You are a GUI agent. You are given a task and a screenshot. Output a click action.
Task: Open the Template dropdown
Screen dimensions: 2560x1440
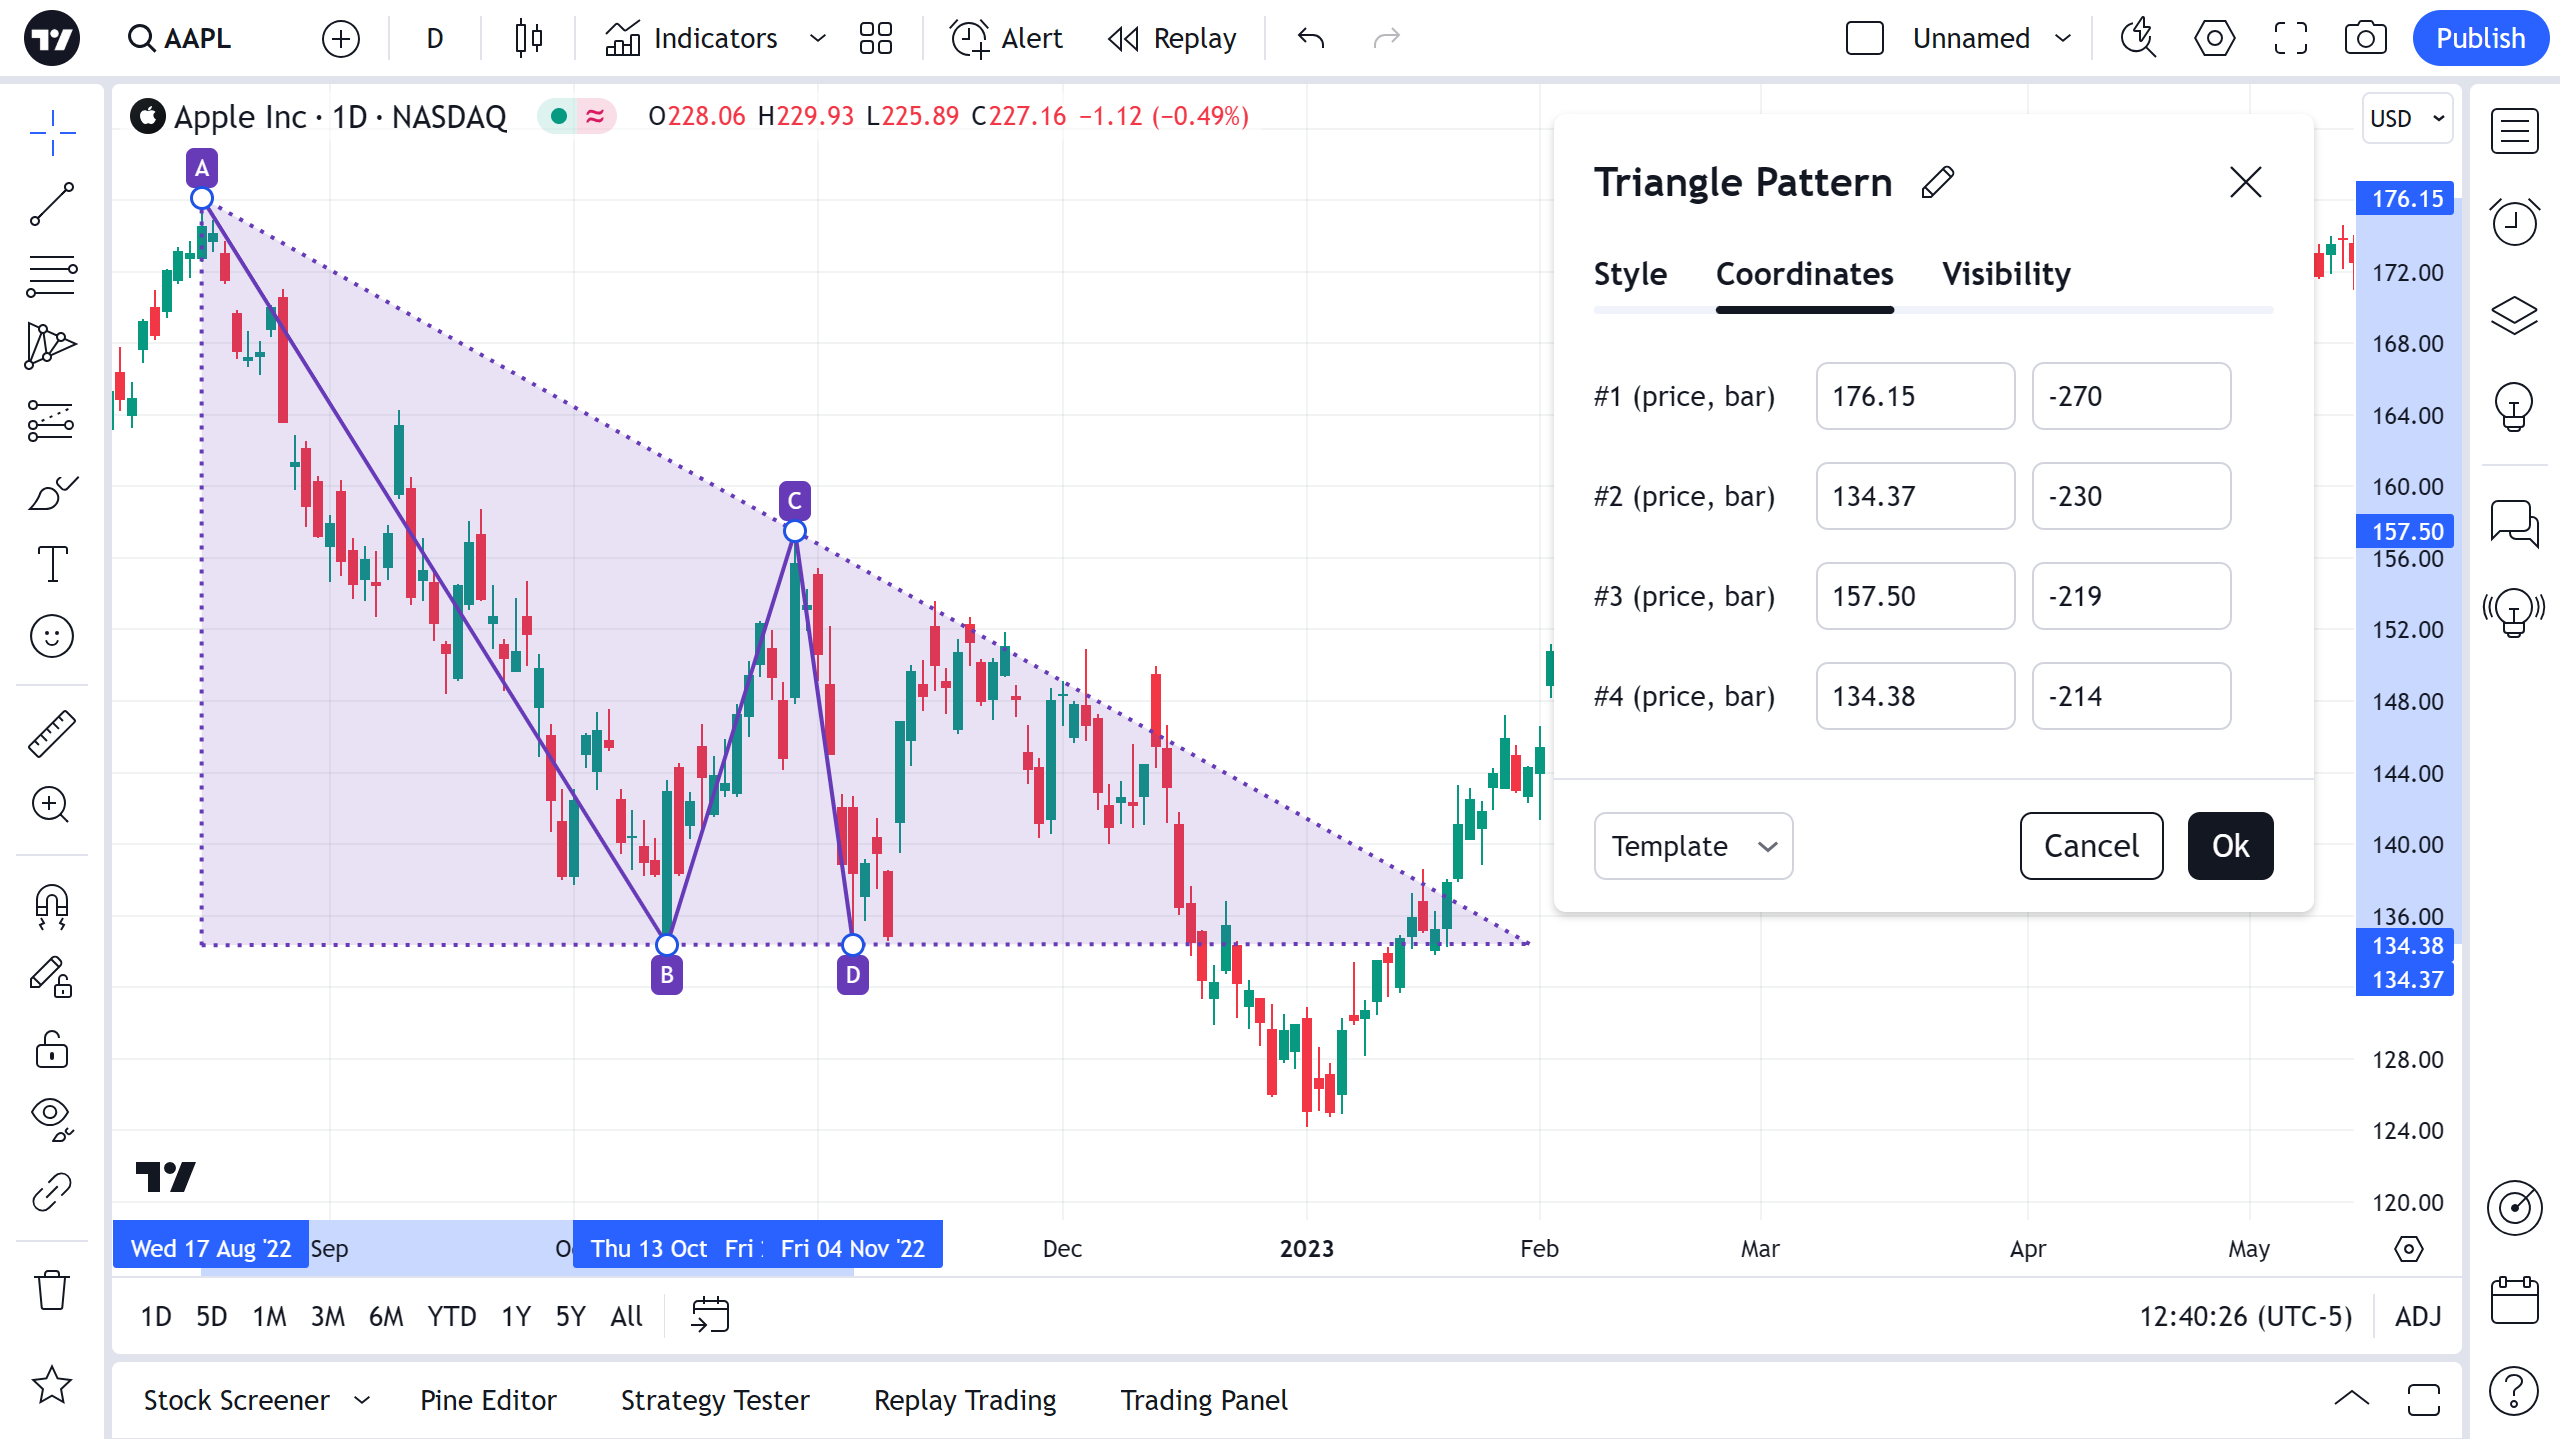point(1693,846)
